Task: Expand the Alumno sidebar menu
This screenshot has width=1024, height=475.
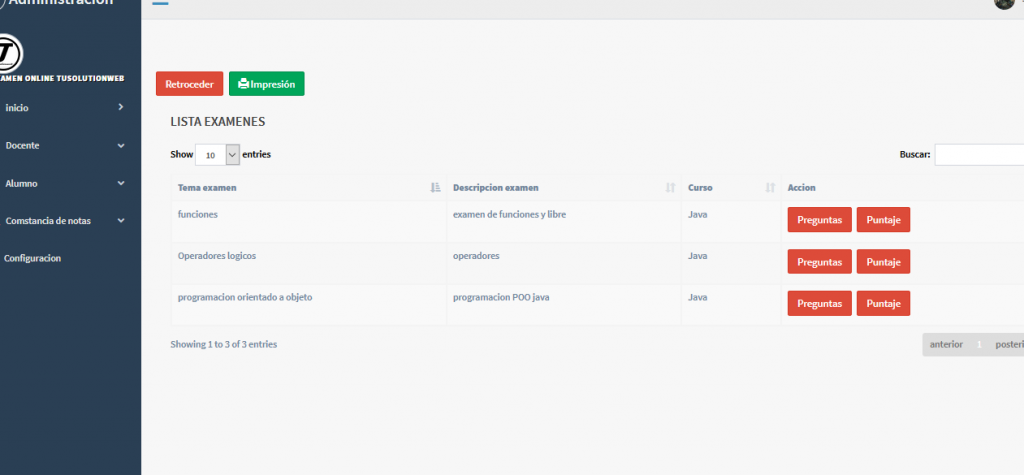Action: [x=120, y=184]
